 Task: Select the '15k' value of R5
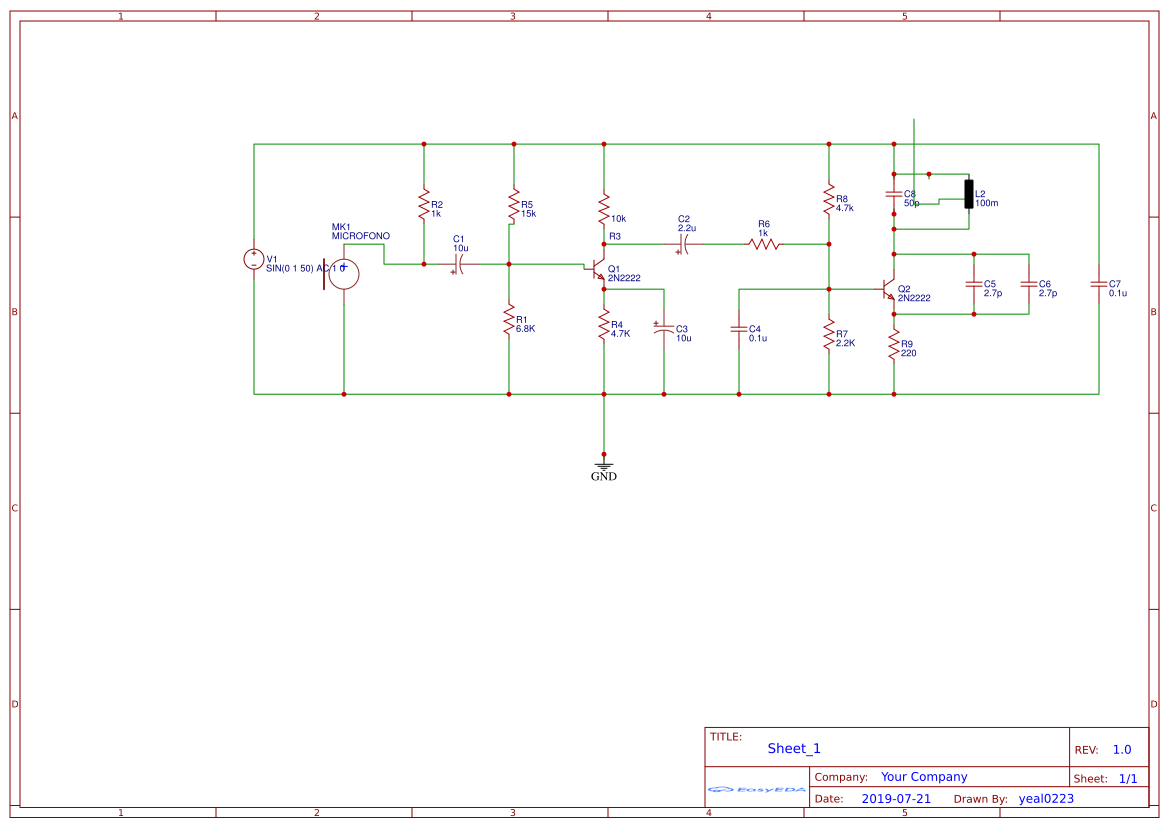tap(529, 214)
